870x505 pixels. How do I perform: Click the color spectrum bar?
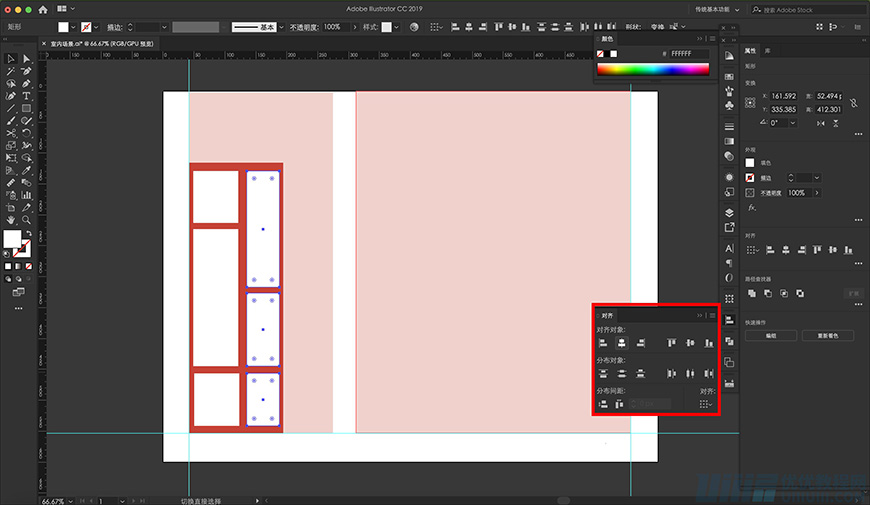click(x=653, y=69)
